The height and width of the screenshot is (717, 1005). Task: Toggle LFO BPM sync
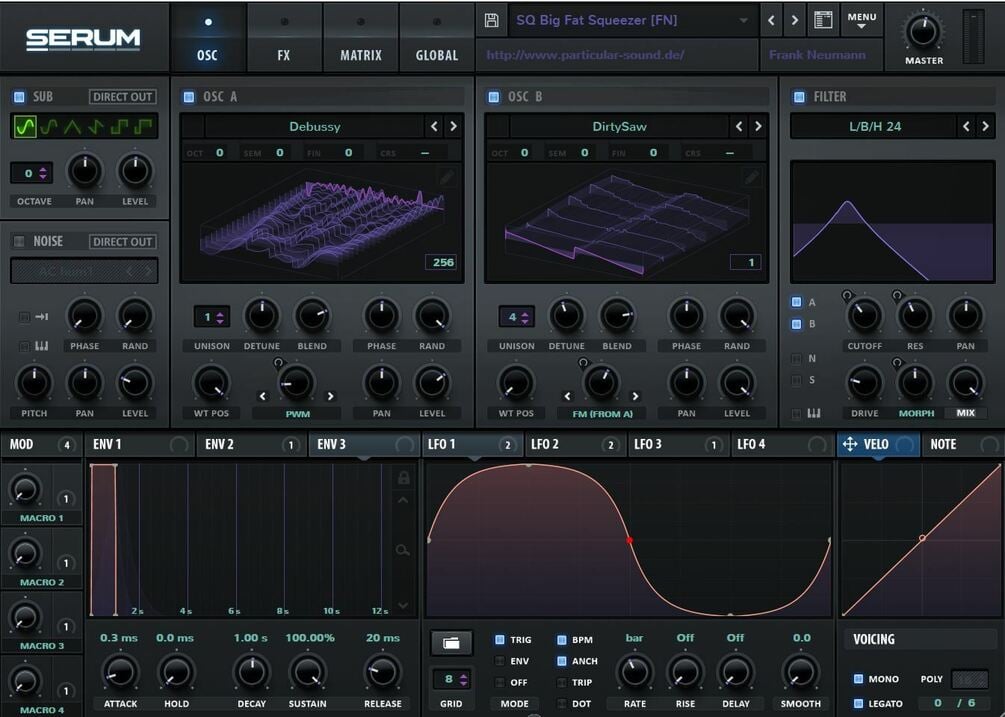pos(561,639)
